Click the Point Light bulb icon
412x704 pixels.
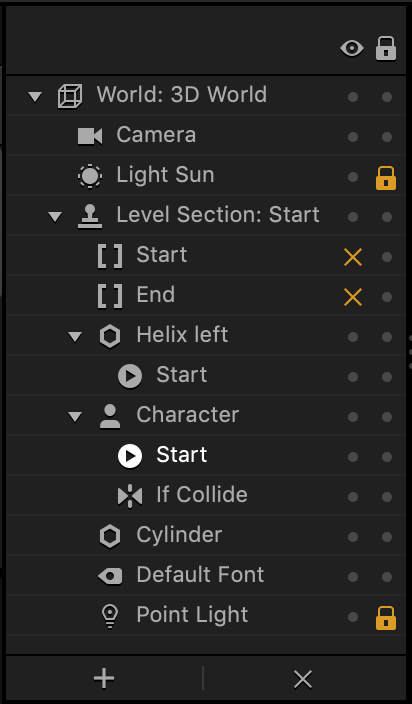(110, 616)
